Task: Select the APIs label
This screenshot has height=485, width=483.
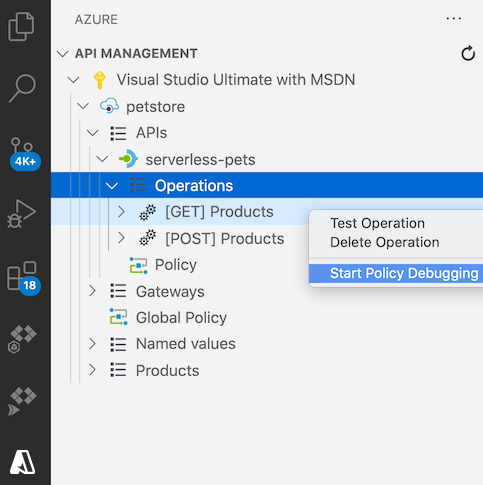Action: pos(151,133)
